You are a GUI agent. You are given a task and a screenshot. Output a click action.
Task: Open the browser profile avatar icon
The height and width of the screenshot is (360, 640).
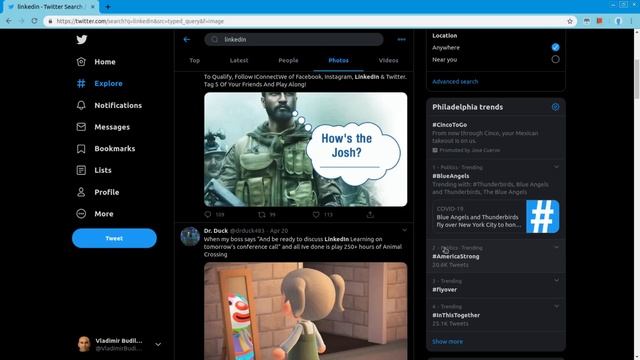(x=618, y=21)
